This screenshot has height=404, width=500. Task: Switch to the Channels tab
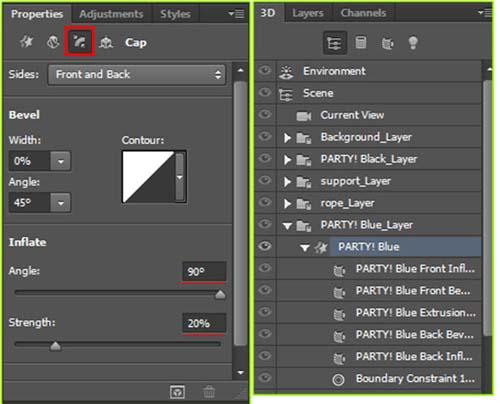(x=363, y=13)
